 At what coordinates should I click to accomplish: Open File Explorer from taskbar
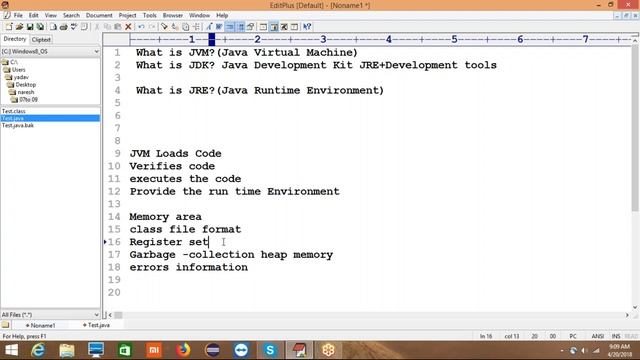[67, 350]
